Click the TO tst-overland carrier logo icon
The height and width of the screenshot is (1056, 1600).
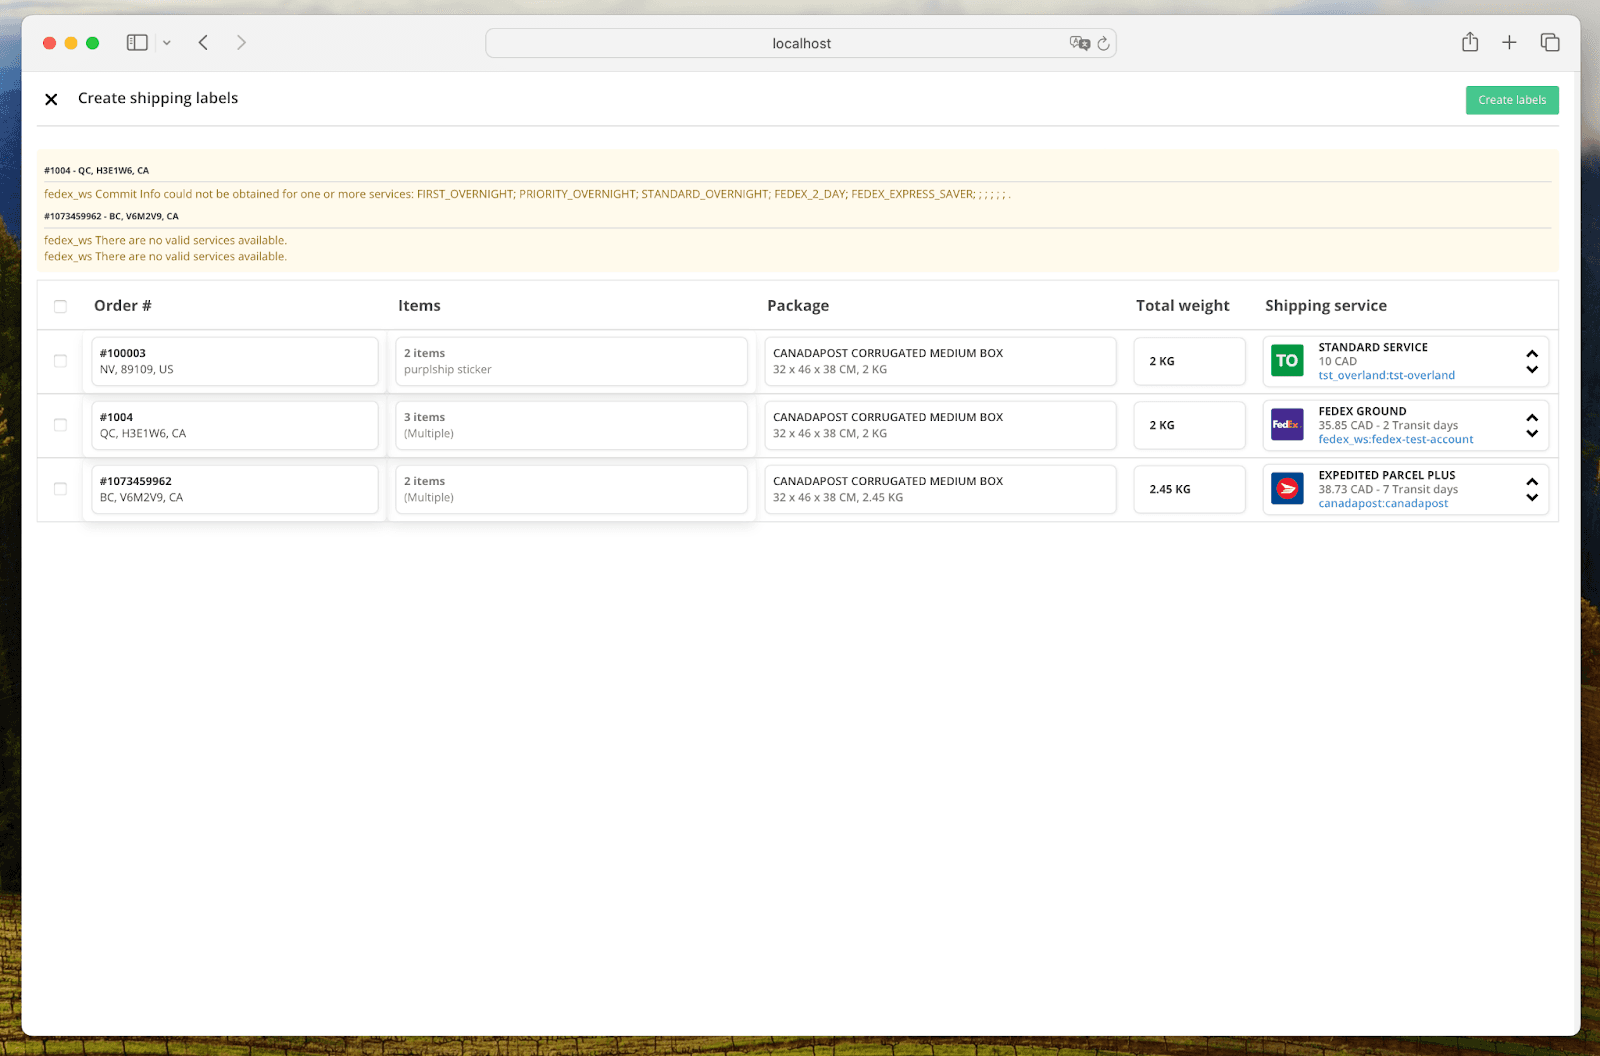(1286, 359)
